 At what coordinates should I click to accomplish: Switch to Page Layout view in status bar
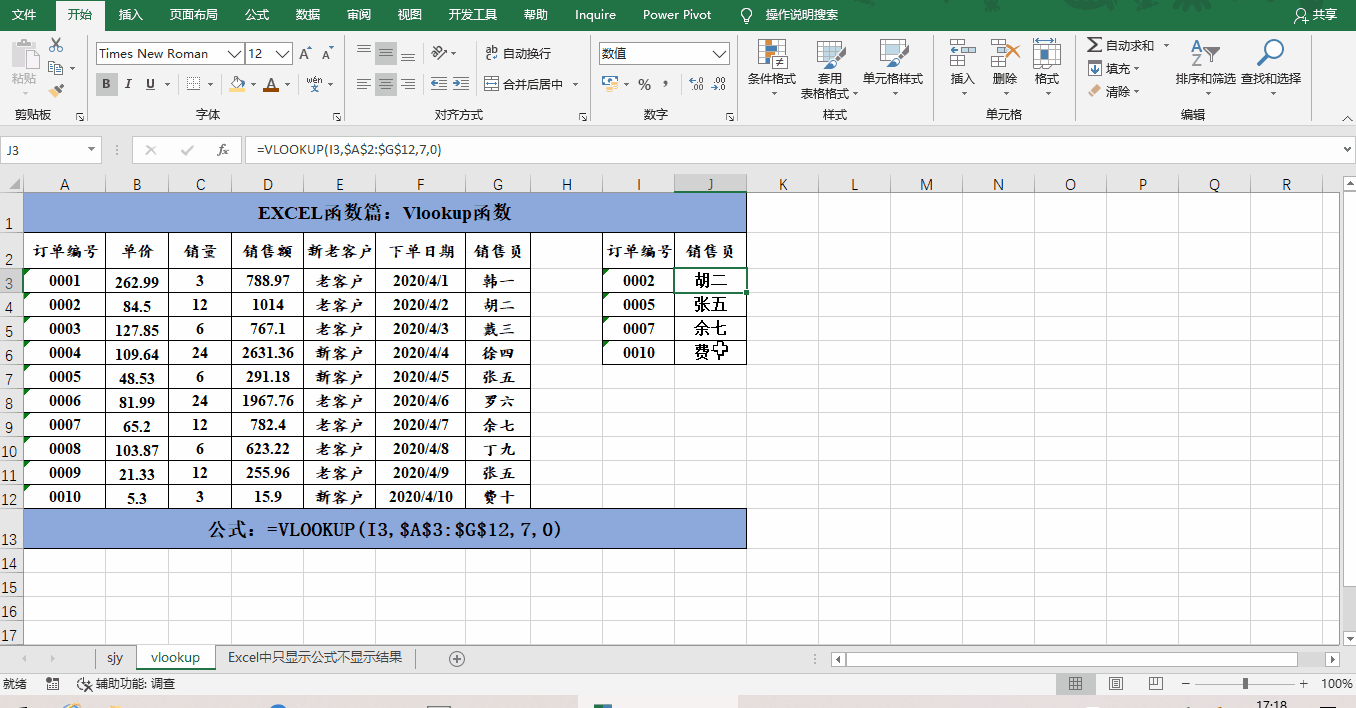(1116, 684)
